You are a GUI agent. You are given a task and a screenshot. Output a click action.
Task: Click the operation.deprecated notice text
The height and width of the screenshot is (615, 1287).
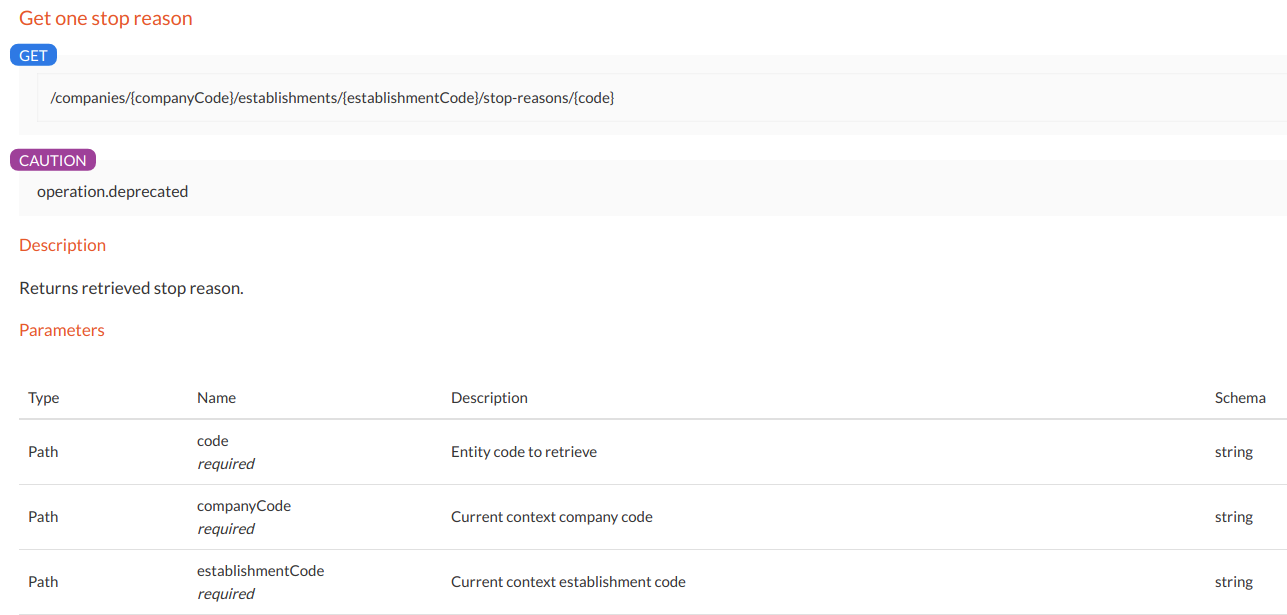tap(112, 191)
